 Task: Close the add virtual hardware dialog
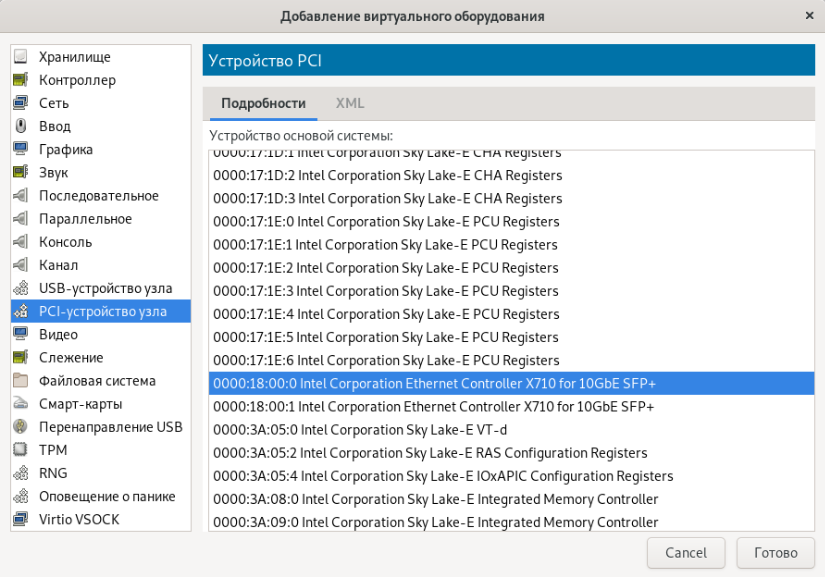[809, 16]
